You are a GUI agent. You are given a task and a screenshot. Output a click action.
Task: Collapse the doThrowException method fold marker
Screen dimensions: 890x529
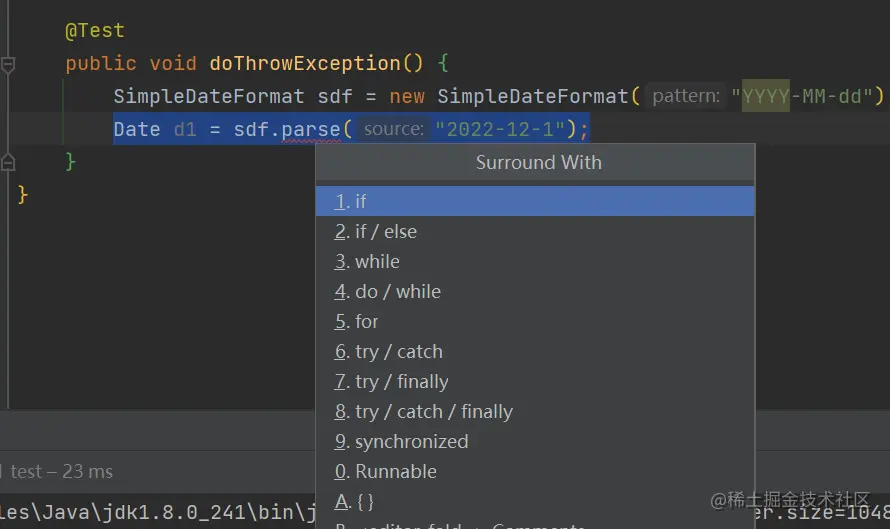pos(8,64)
